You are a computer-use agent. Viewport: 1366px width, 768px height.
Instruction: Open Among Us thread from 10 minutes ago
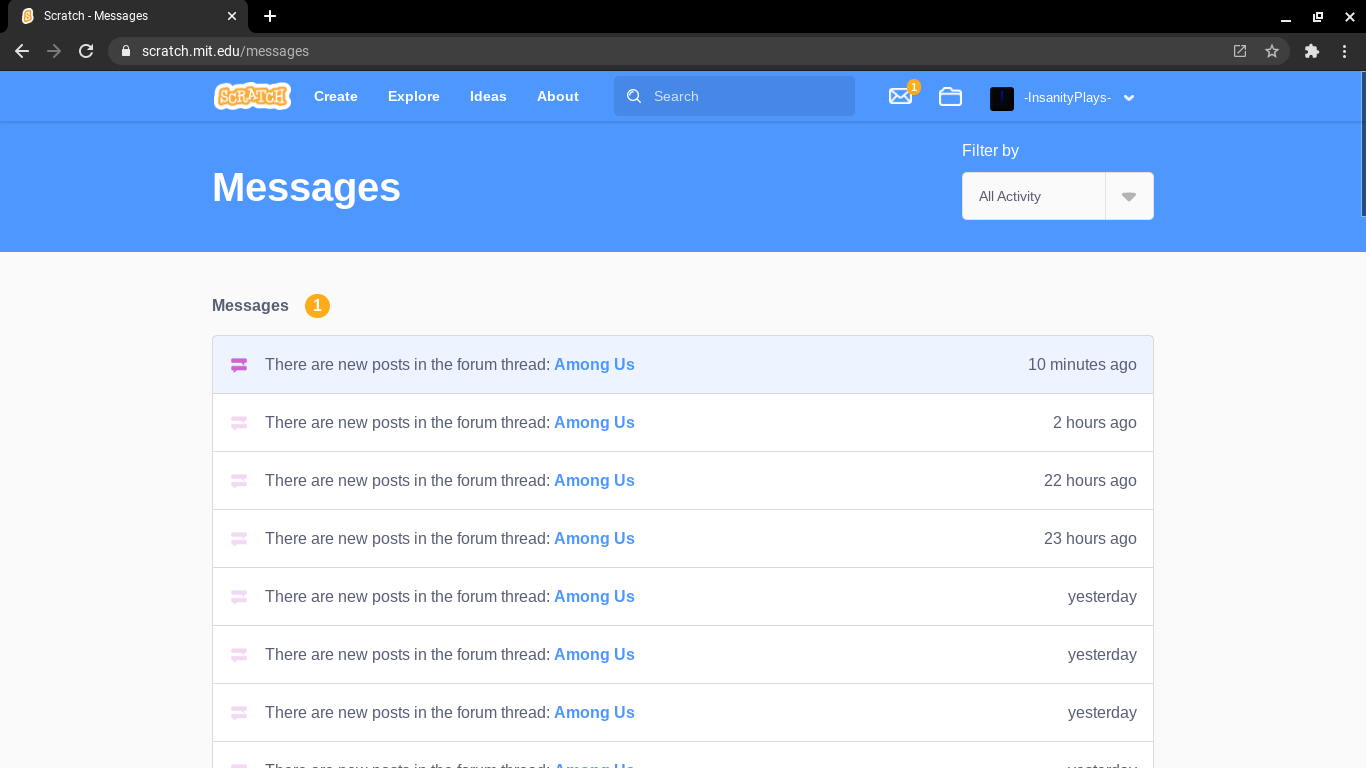coord(594,365)
